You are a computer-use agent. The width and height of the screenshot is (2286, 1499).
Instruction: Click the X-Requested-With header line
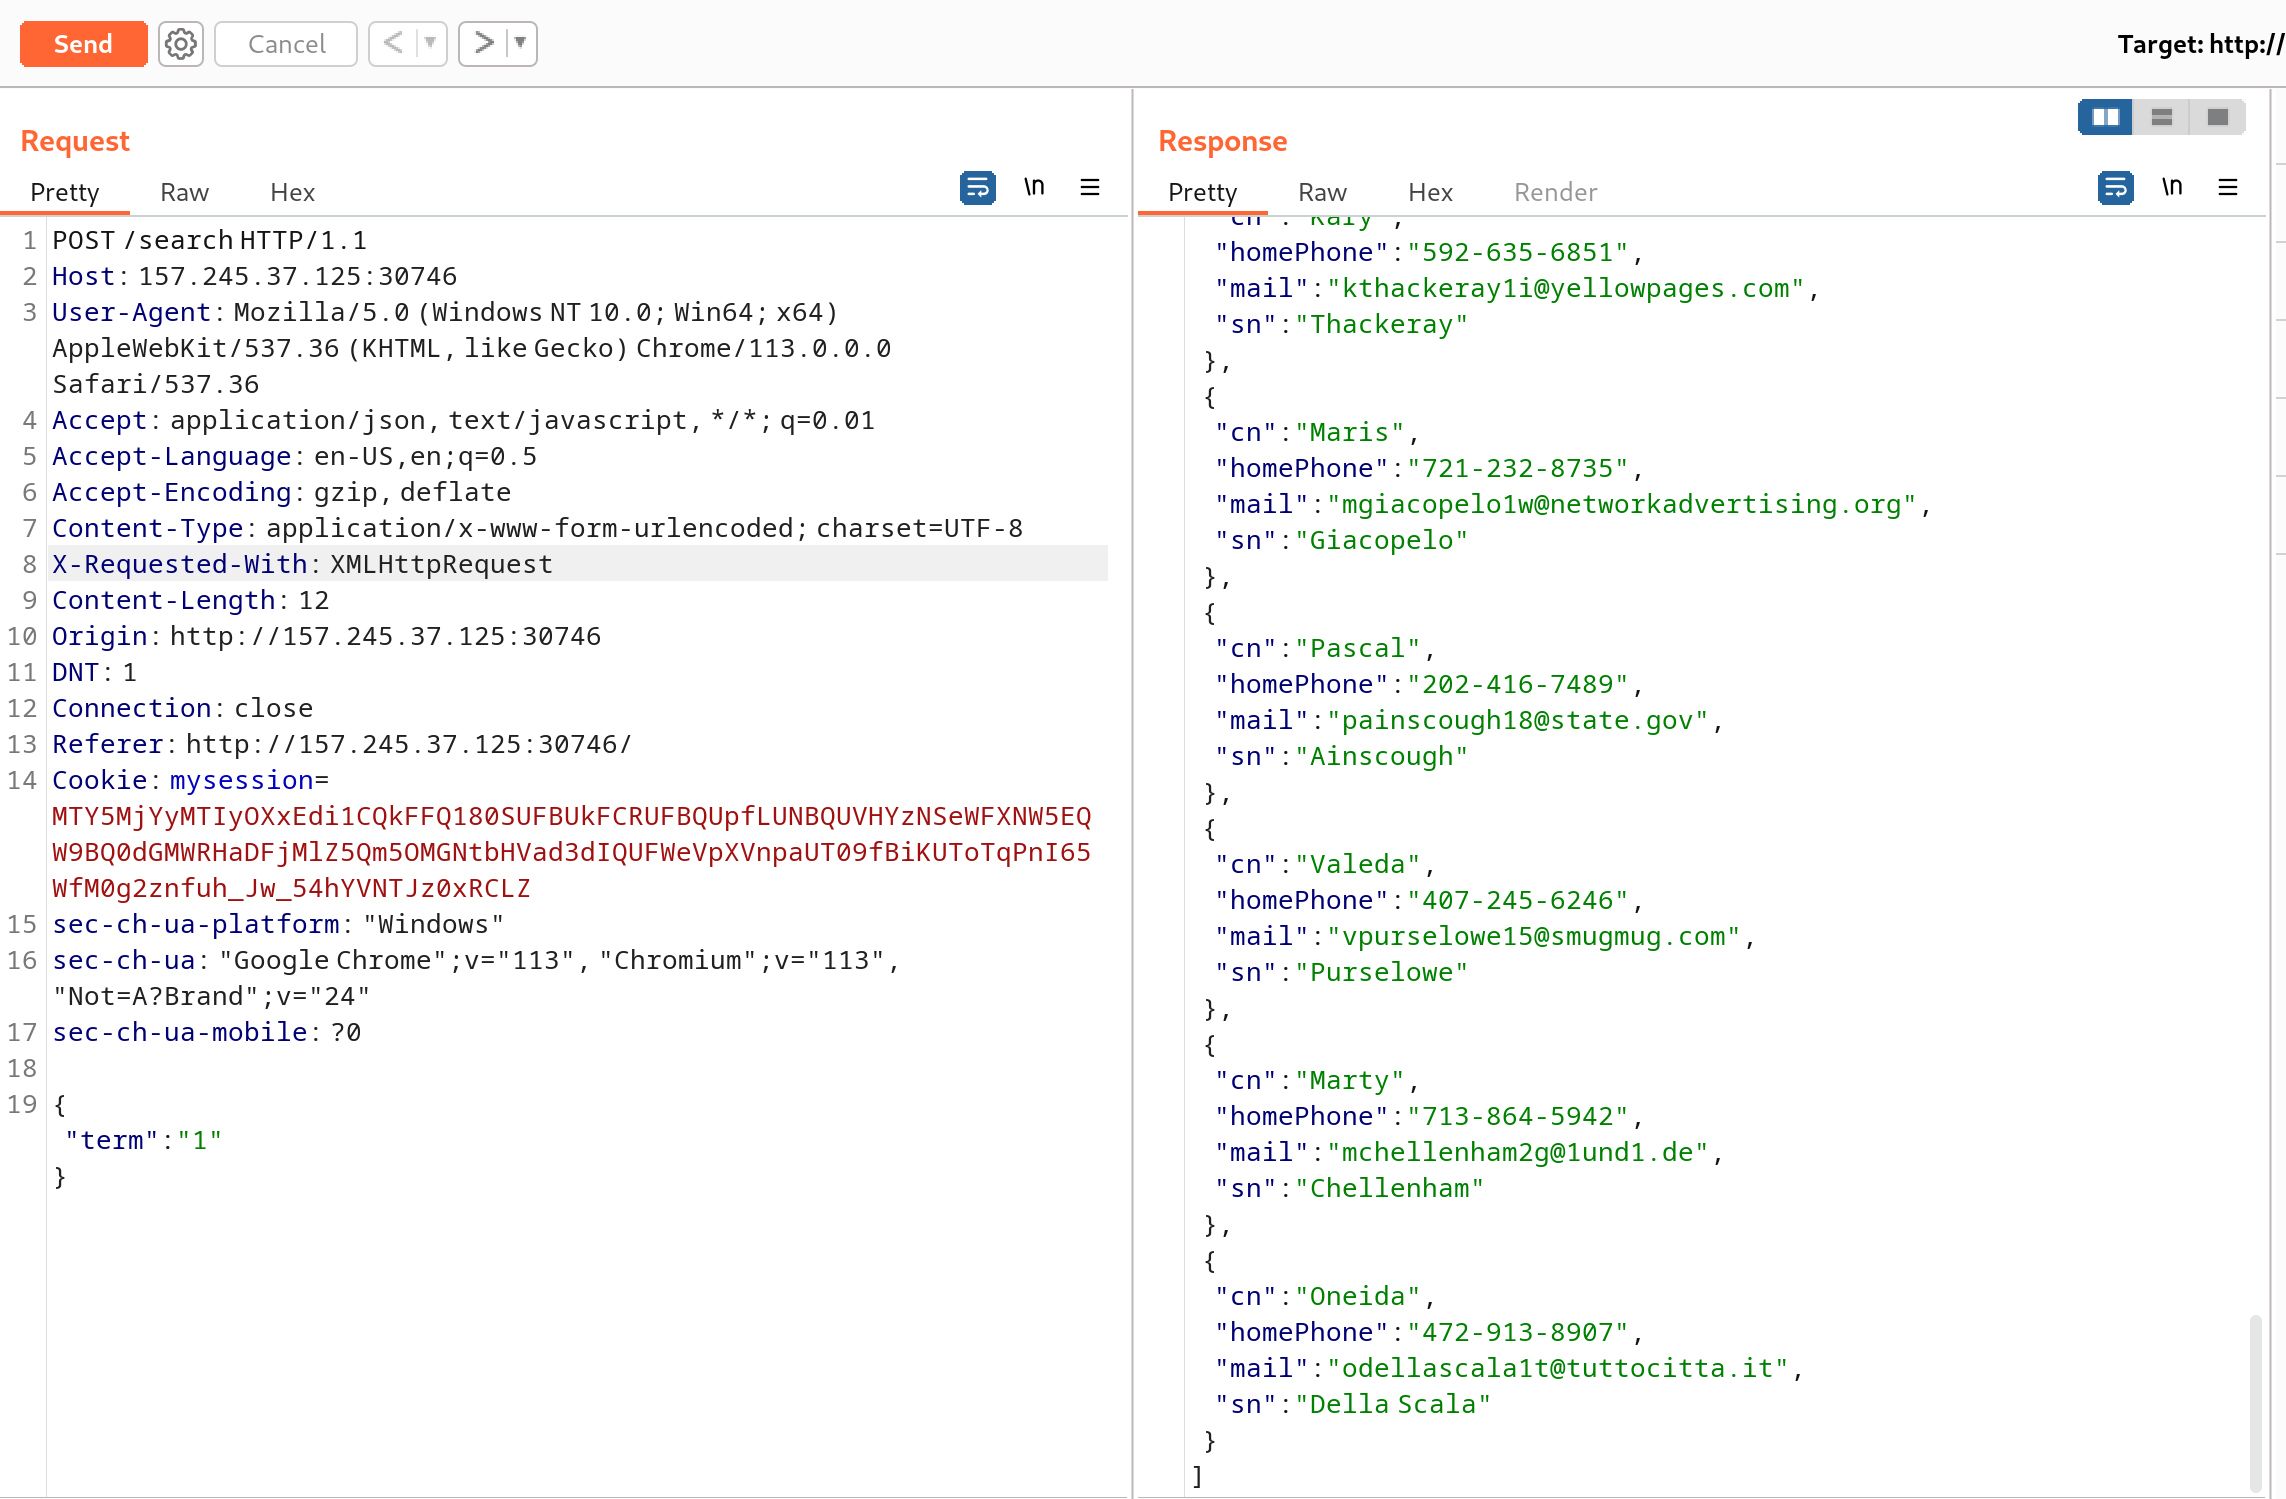coord(302,564)
